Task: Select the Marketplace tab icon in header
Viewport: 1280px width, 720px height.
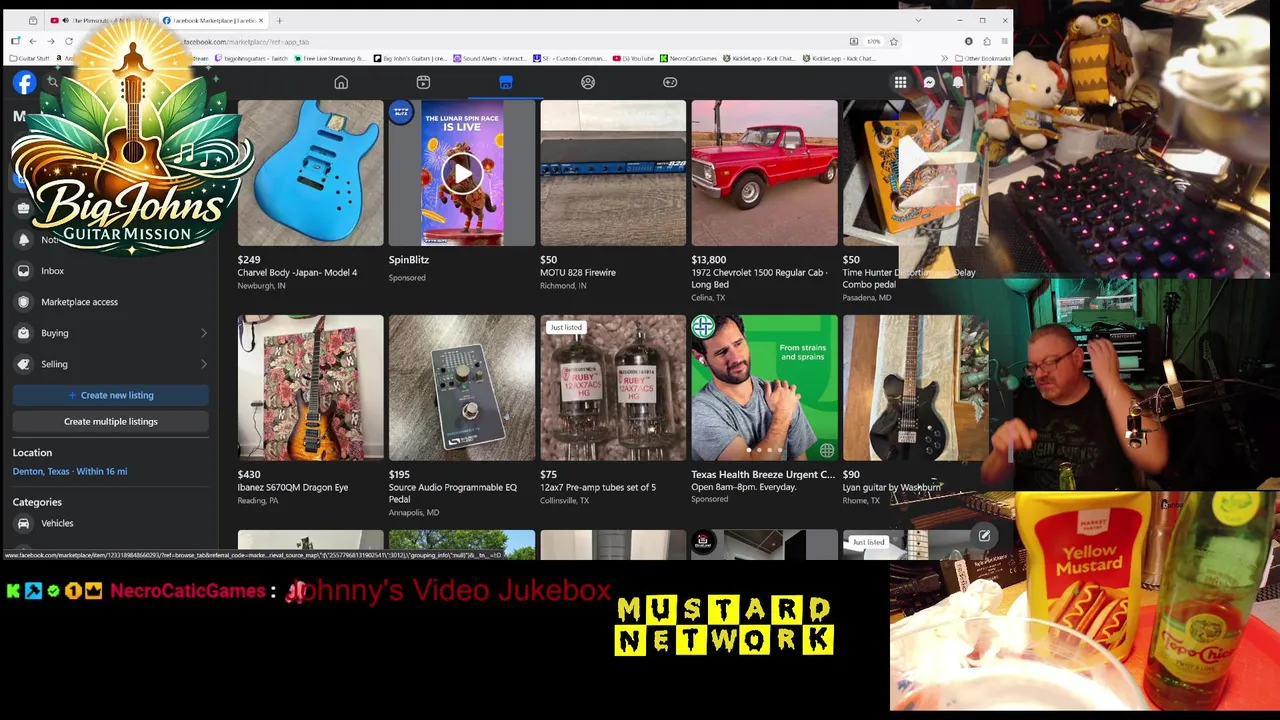Action: (x=505, y=82)
